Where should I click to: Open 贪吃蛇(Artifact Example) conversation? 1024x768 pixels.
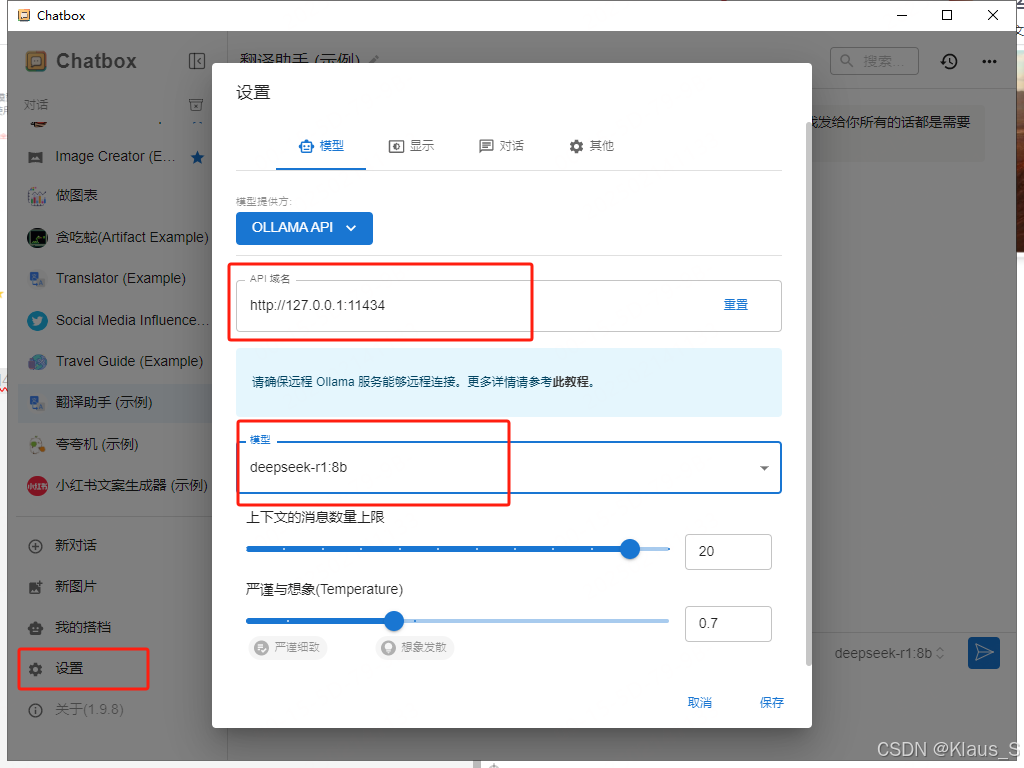pyautogui.click(x=114, y=237)
